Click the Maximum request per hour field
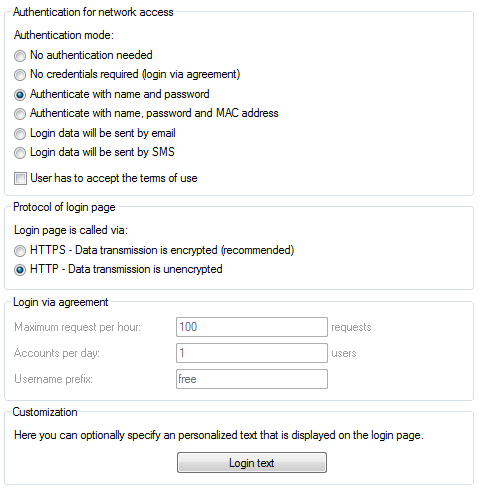Viewport: 481px width, 491px height. click(252, 327)
